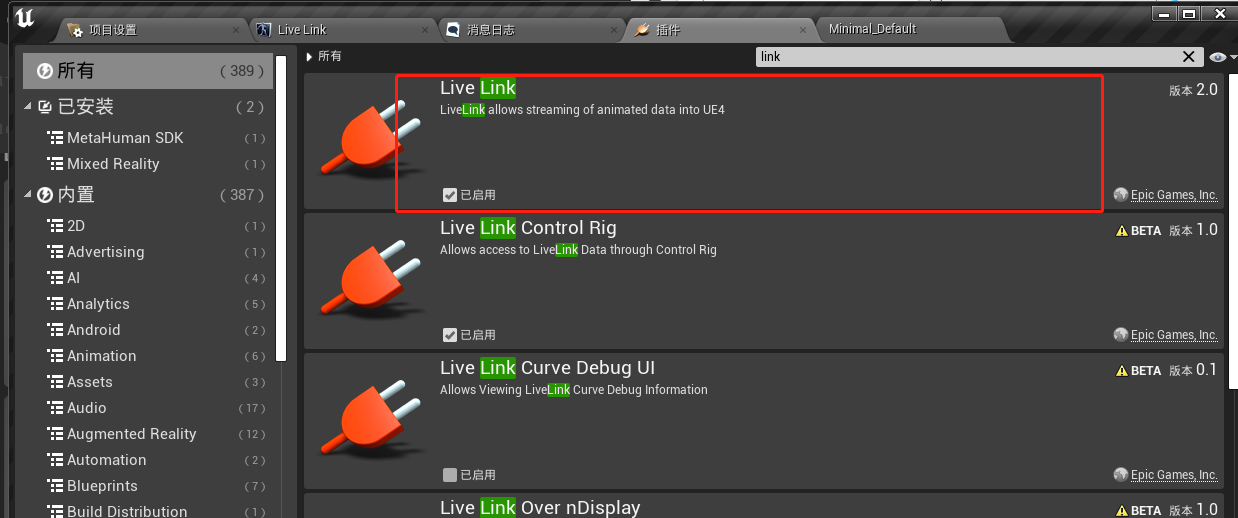Screen dimensions: 1238x518
Task: Click the Live Link Control Rig thumbnail
Action: pos(370,281)
